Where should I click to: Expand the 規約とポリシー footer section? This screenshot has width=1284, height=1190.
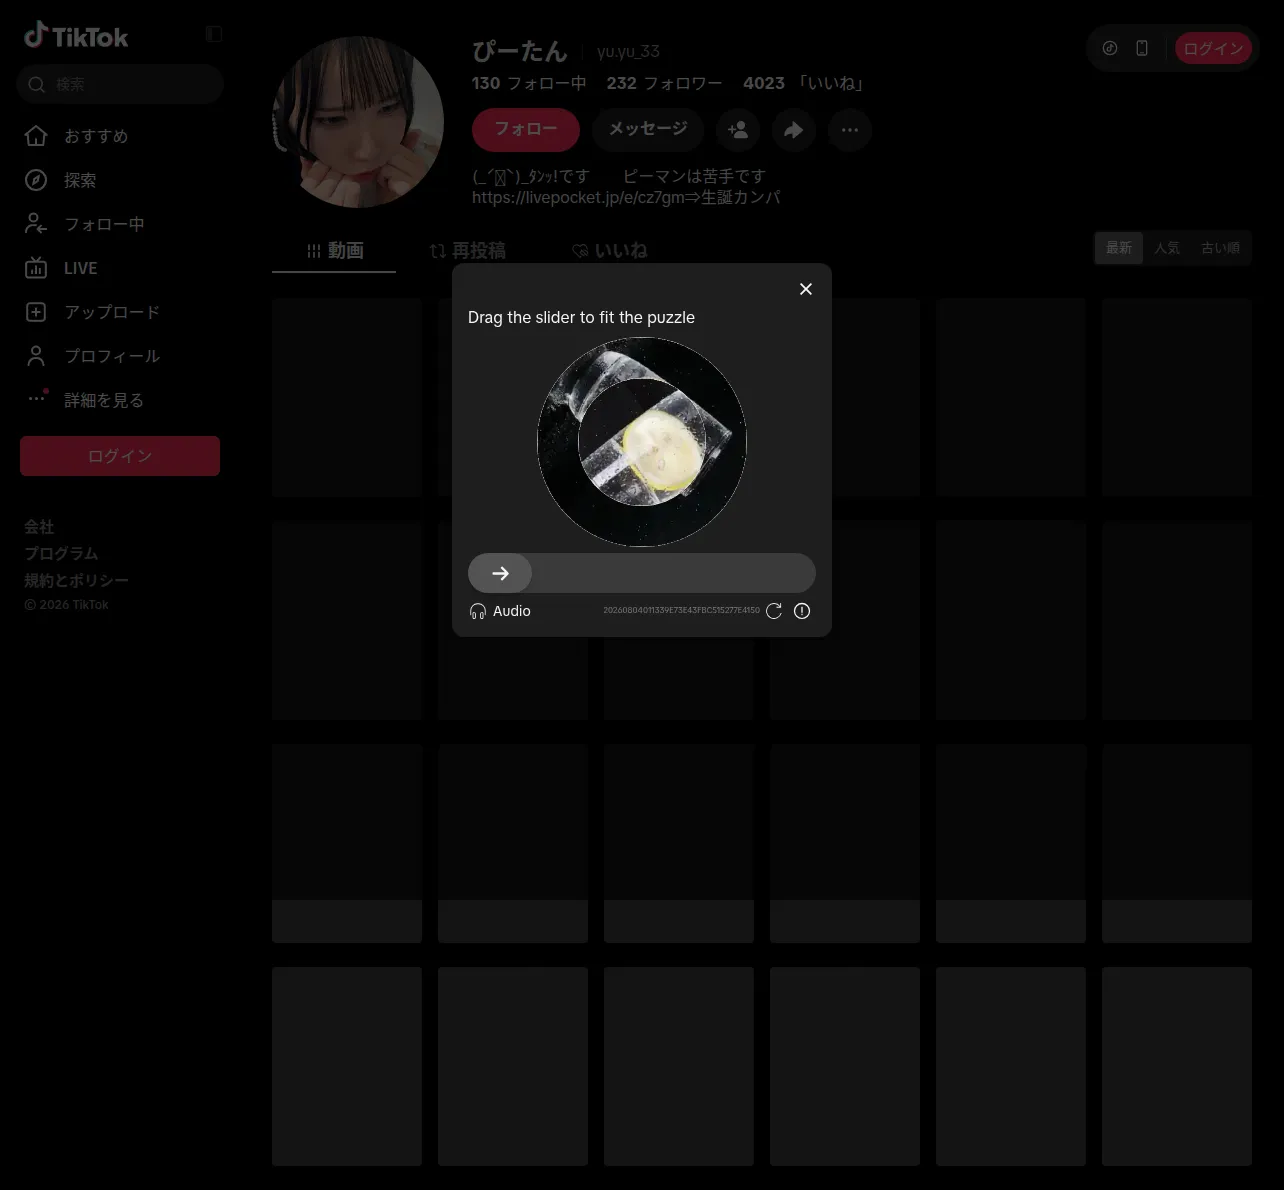(x=76, y=580)
